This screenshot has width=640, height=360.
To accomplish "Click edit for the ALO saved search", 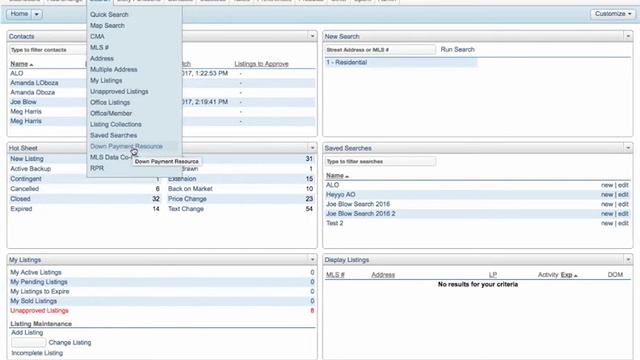I will [x=623, y=185].
